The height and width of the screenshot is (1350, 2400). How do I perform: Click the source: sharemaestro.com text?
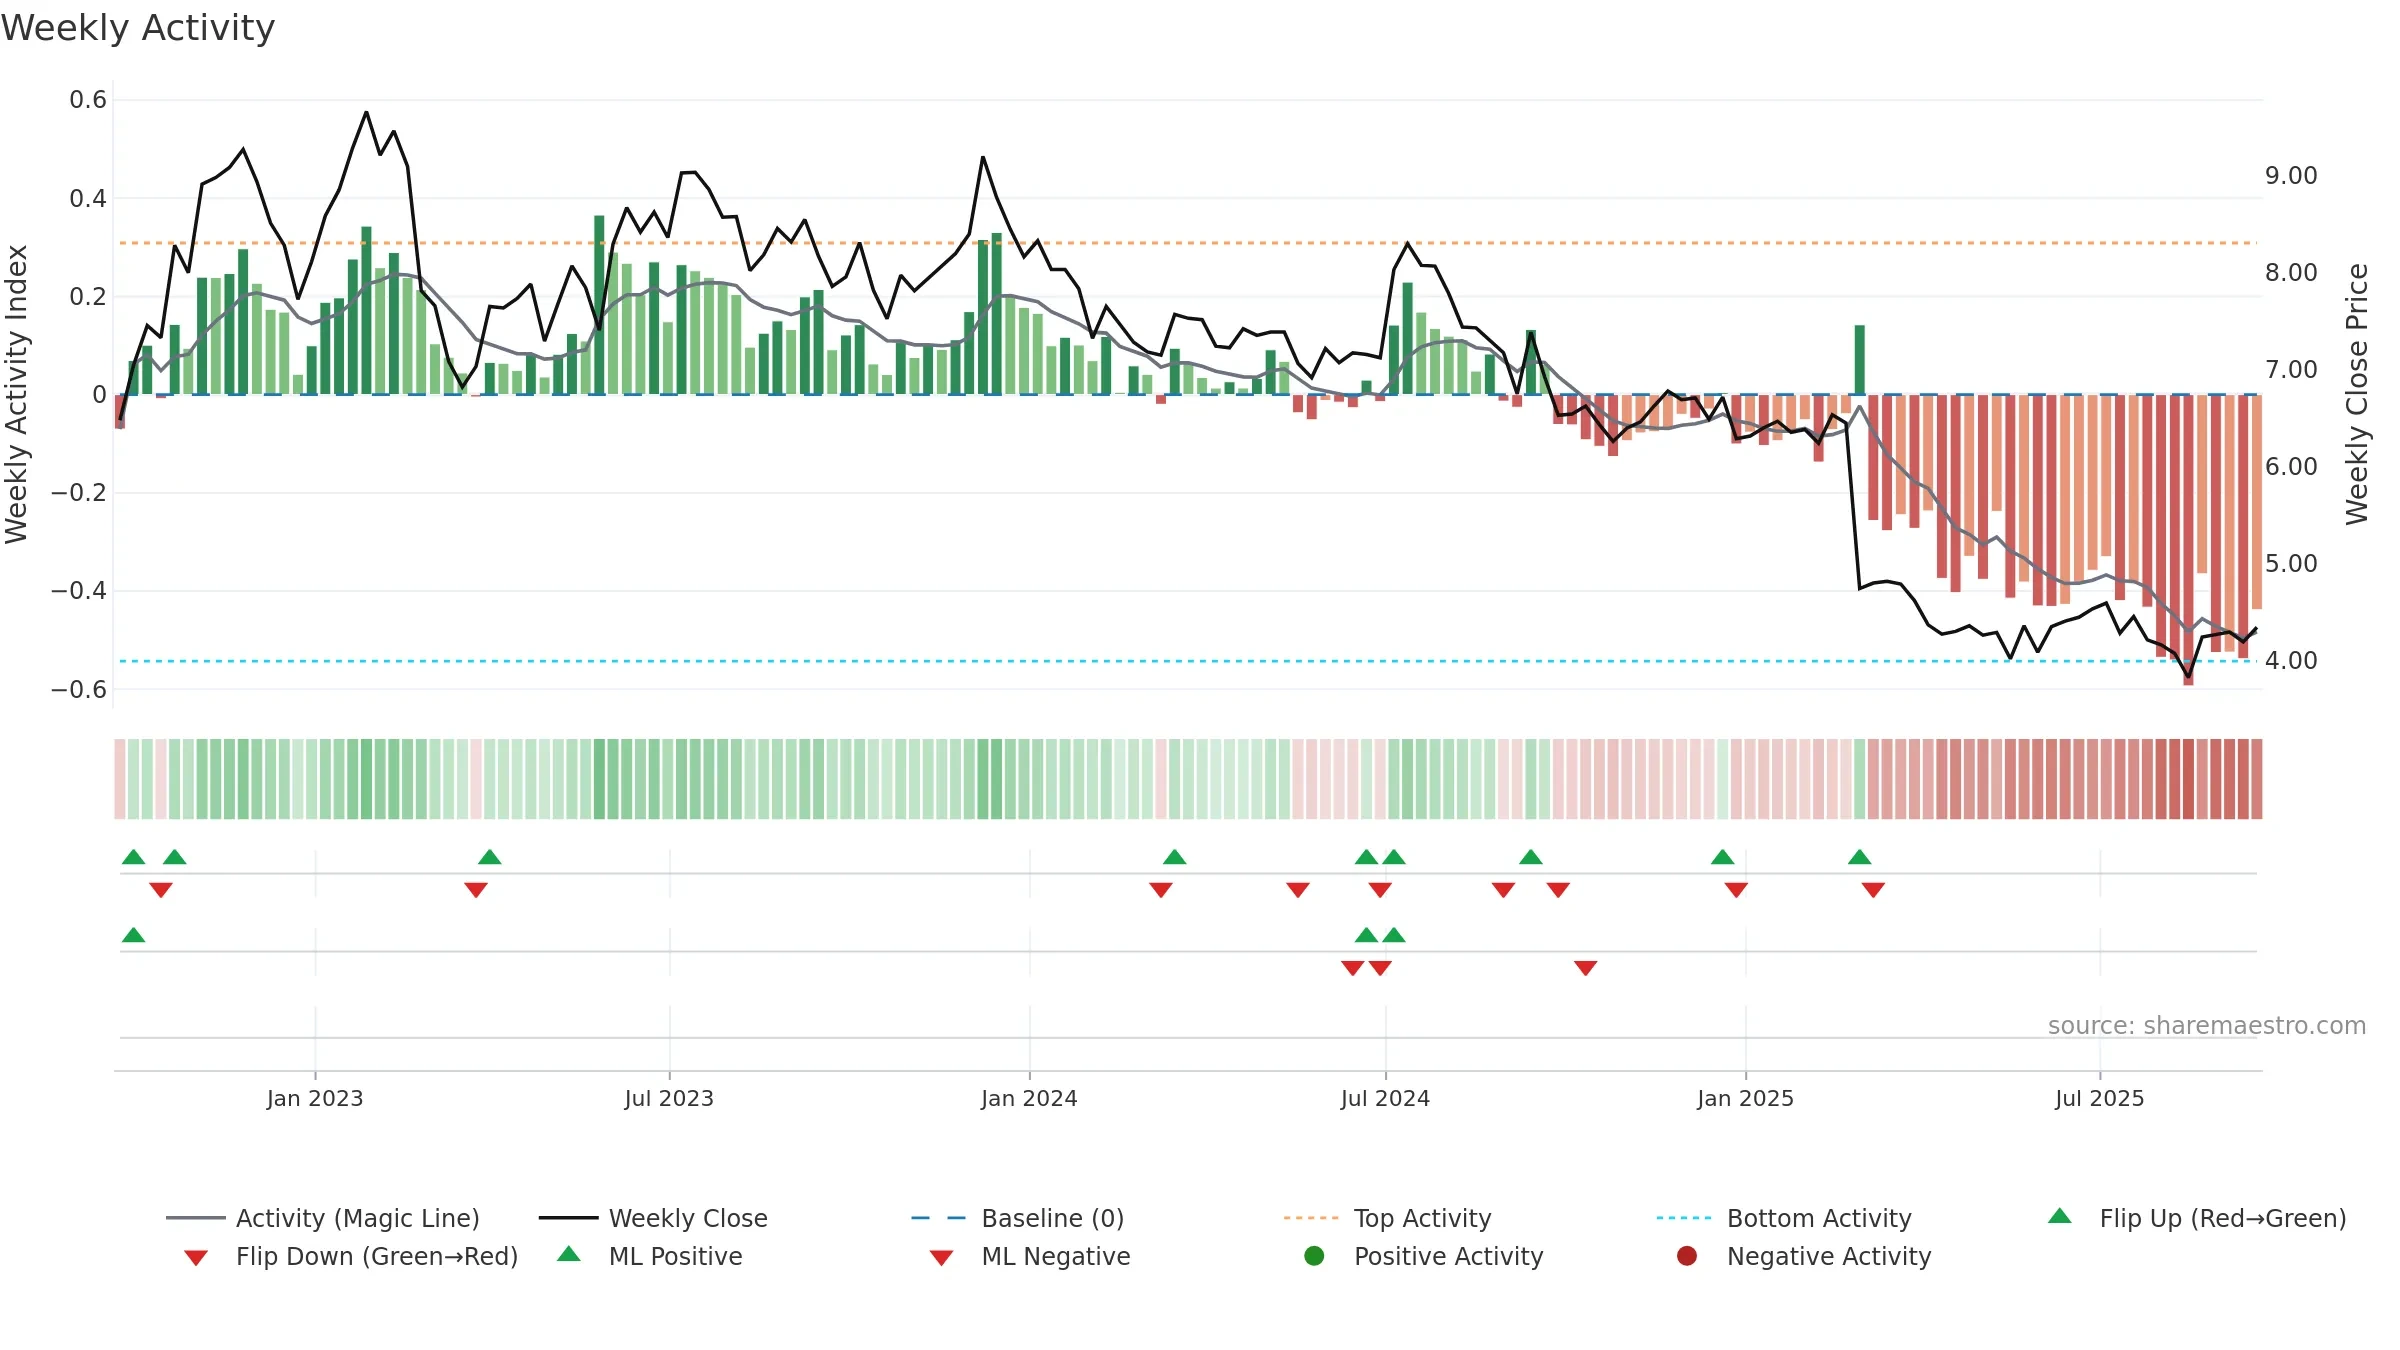click(2207, 1025)
